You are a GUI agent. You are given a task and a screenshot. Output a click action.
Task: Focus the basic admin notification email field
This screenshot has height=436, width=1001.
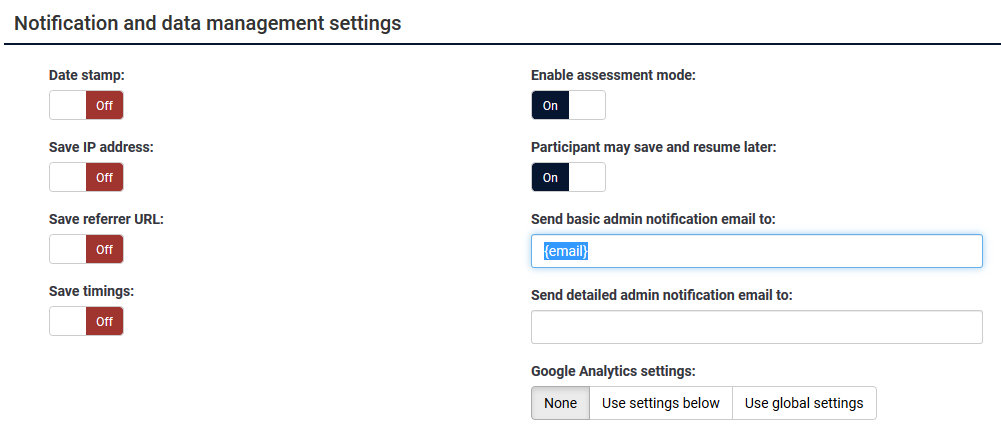[x=756, y=251]
